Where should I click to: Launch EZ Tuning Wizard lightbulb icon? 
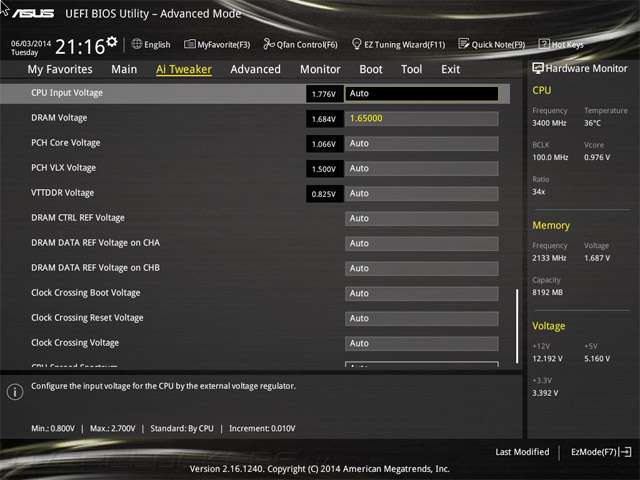[356, 44]
